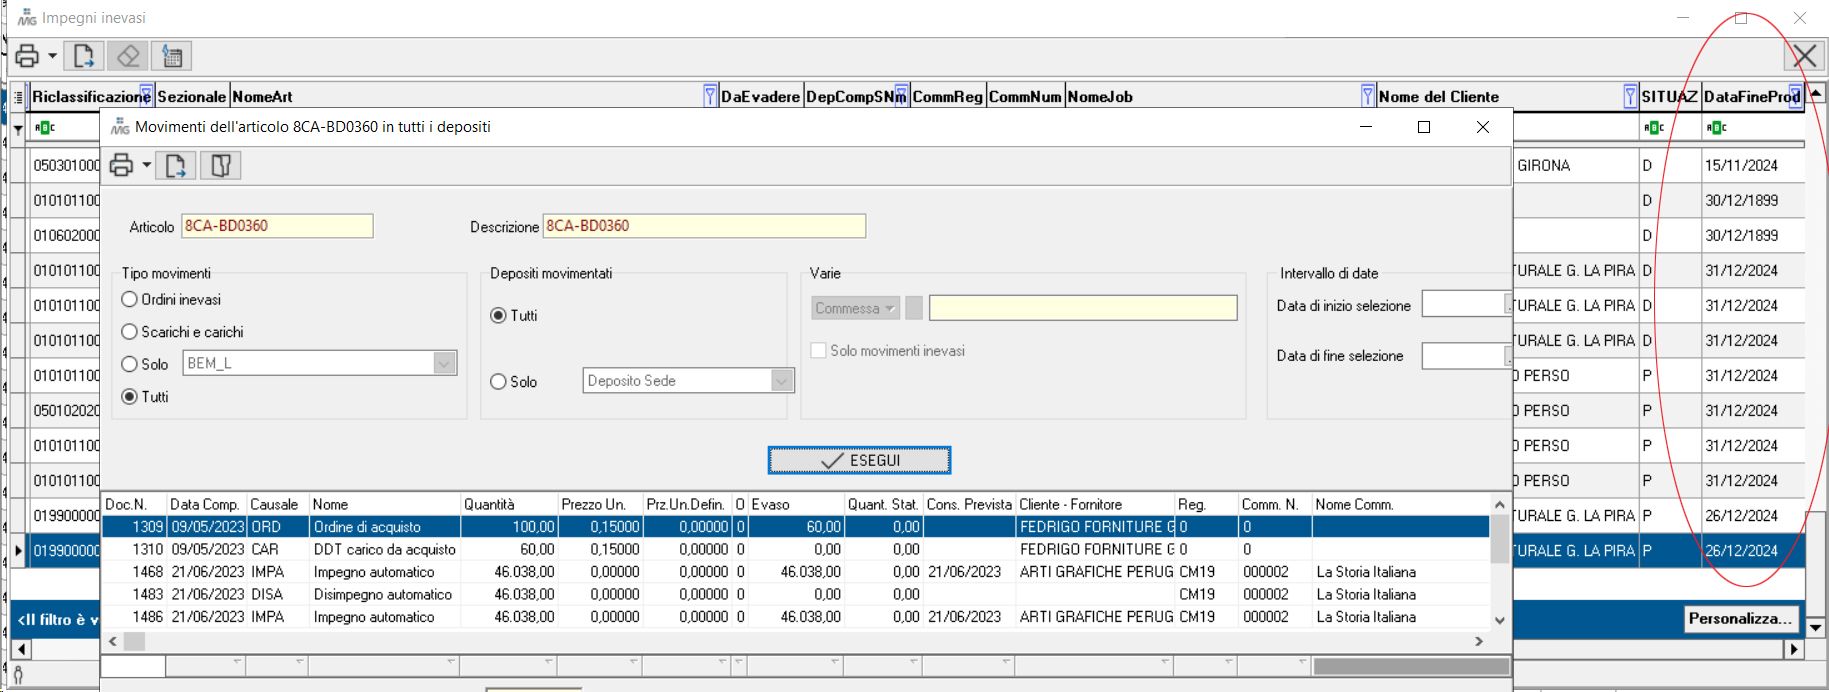The image size is (1829, 692).
Task: Select the Solo radio under Depositi movimentati
Action: (498, 381)
